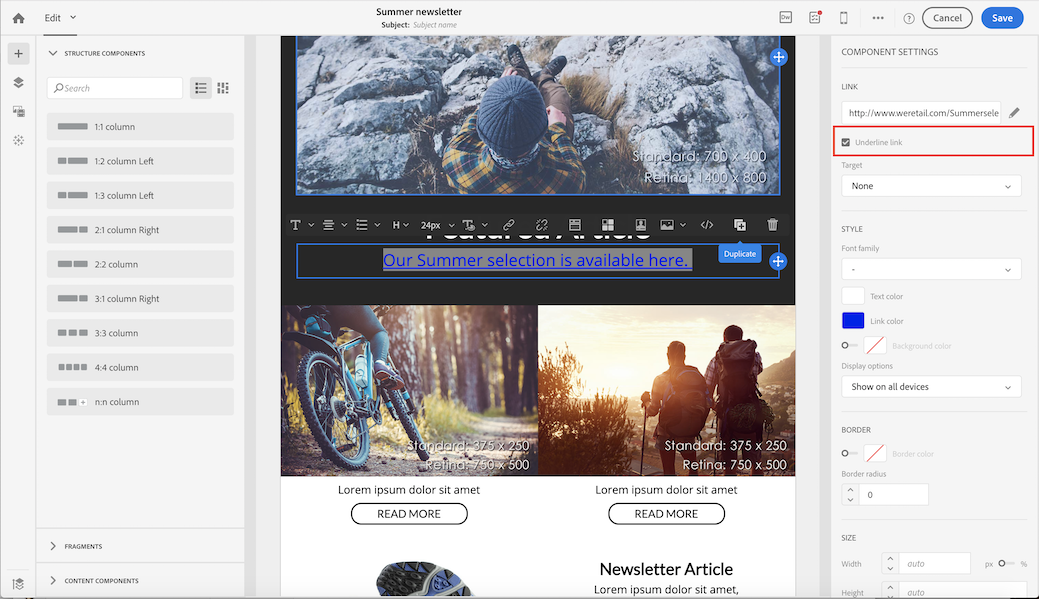Switch to grid view of components
This screenshot has width=1039, height=599.
[x=223, y=88]
